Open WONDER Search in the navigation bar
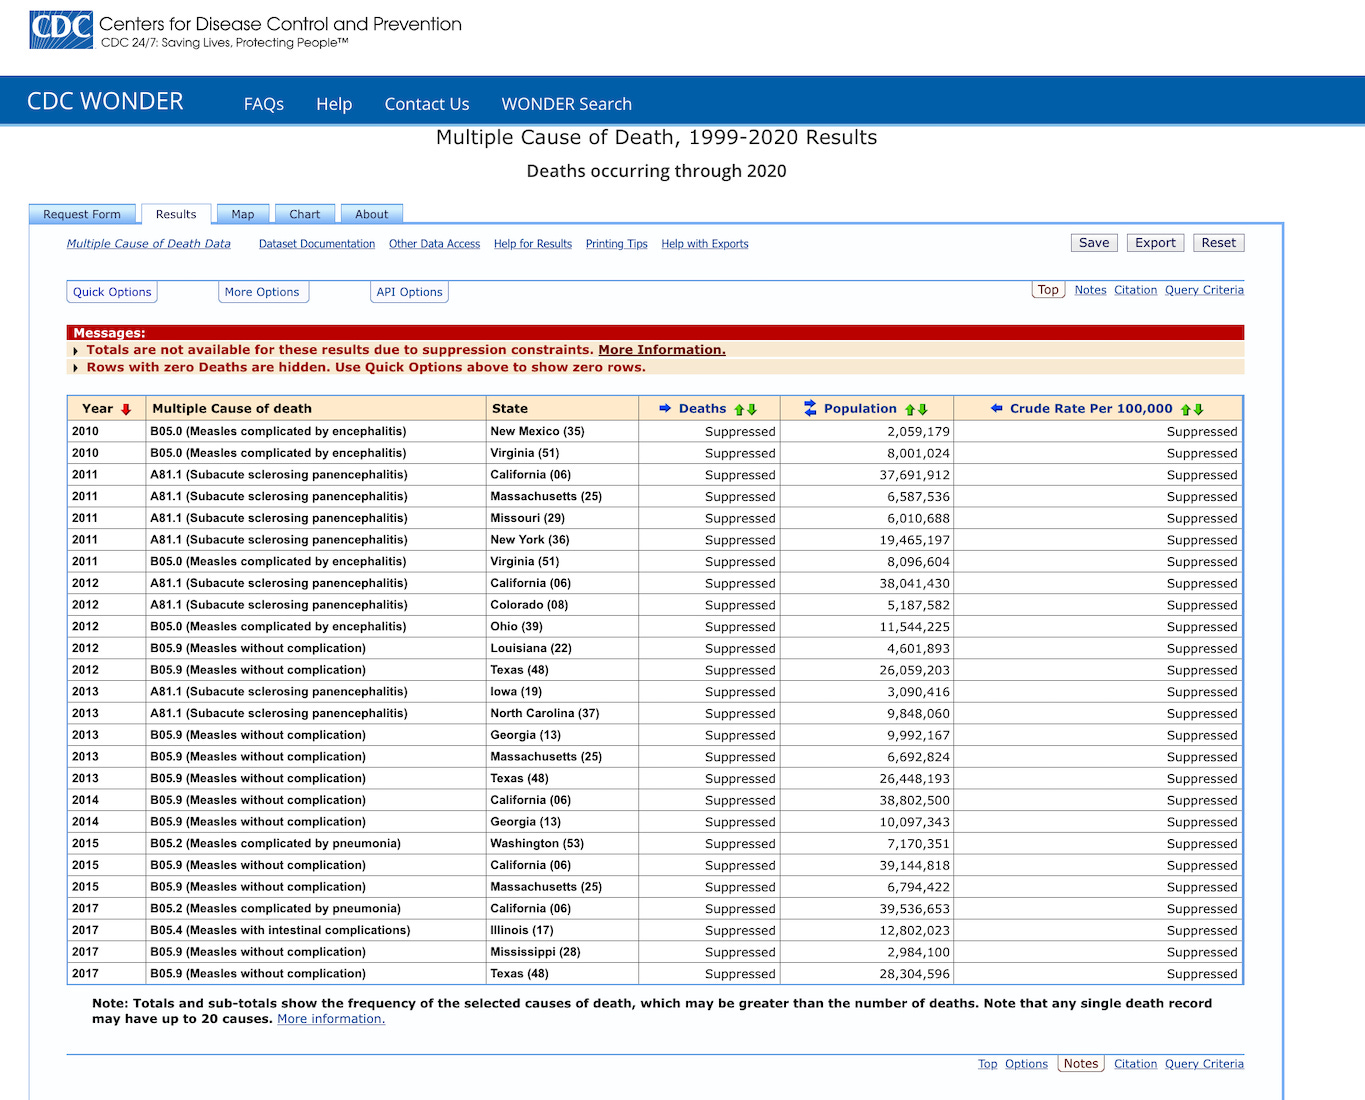 click(566, 104)
